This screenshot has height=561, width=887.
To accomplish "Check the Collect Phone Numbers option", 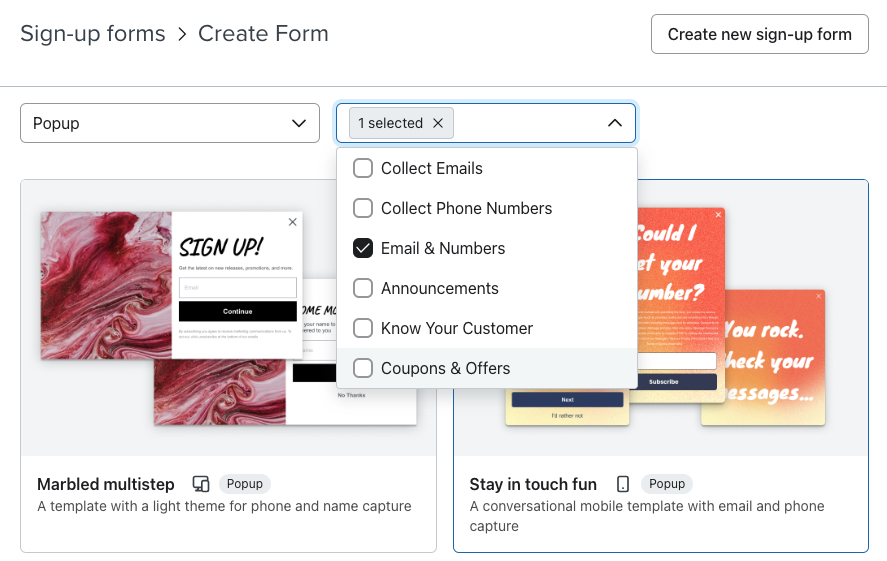I will 363,208.
